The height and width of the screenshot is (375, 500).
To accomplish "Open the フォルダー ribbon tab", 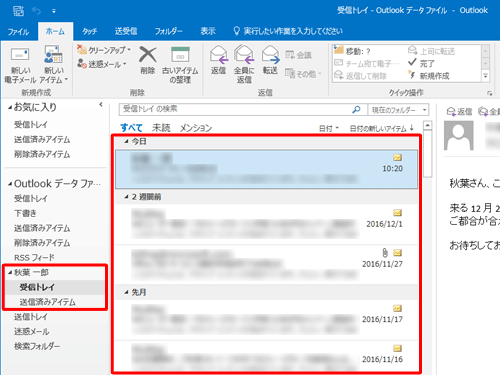I will [x=168, y=31].
